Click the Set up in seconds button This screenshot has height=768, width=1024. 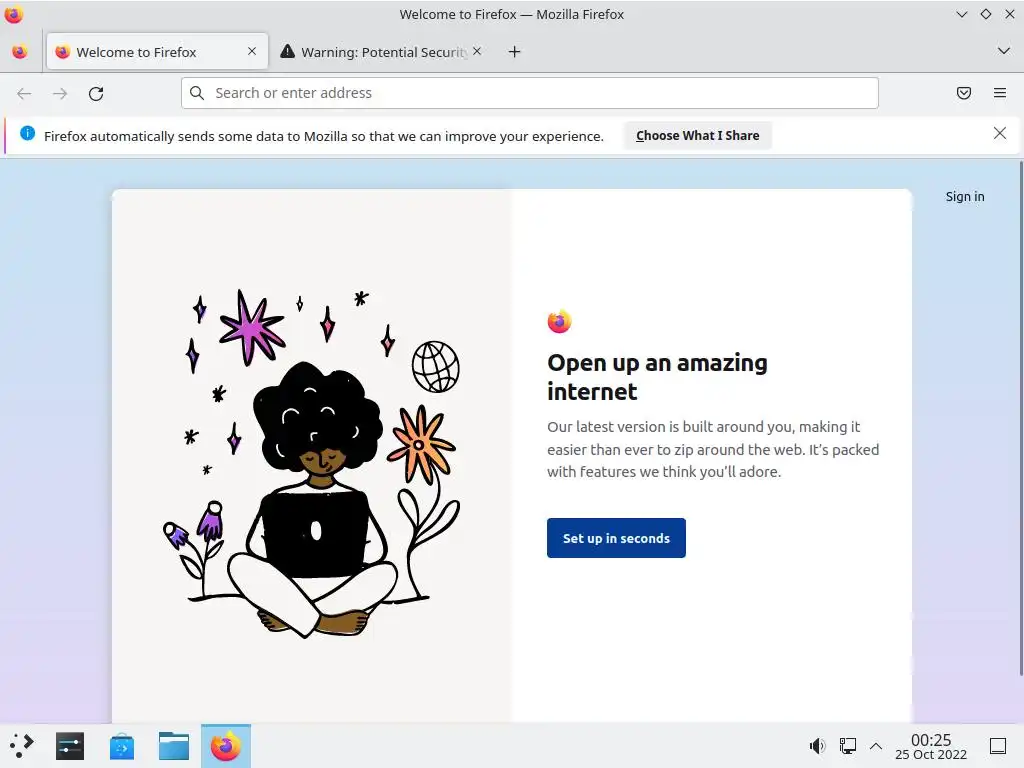pyautogui.click(x=616, y=538)
